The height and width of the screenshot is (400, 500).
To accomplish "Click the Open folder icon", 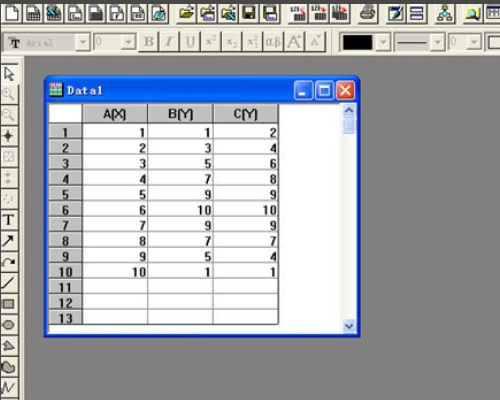I will pyautogui.click(x=187, y=13).
